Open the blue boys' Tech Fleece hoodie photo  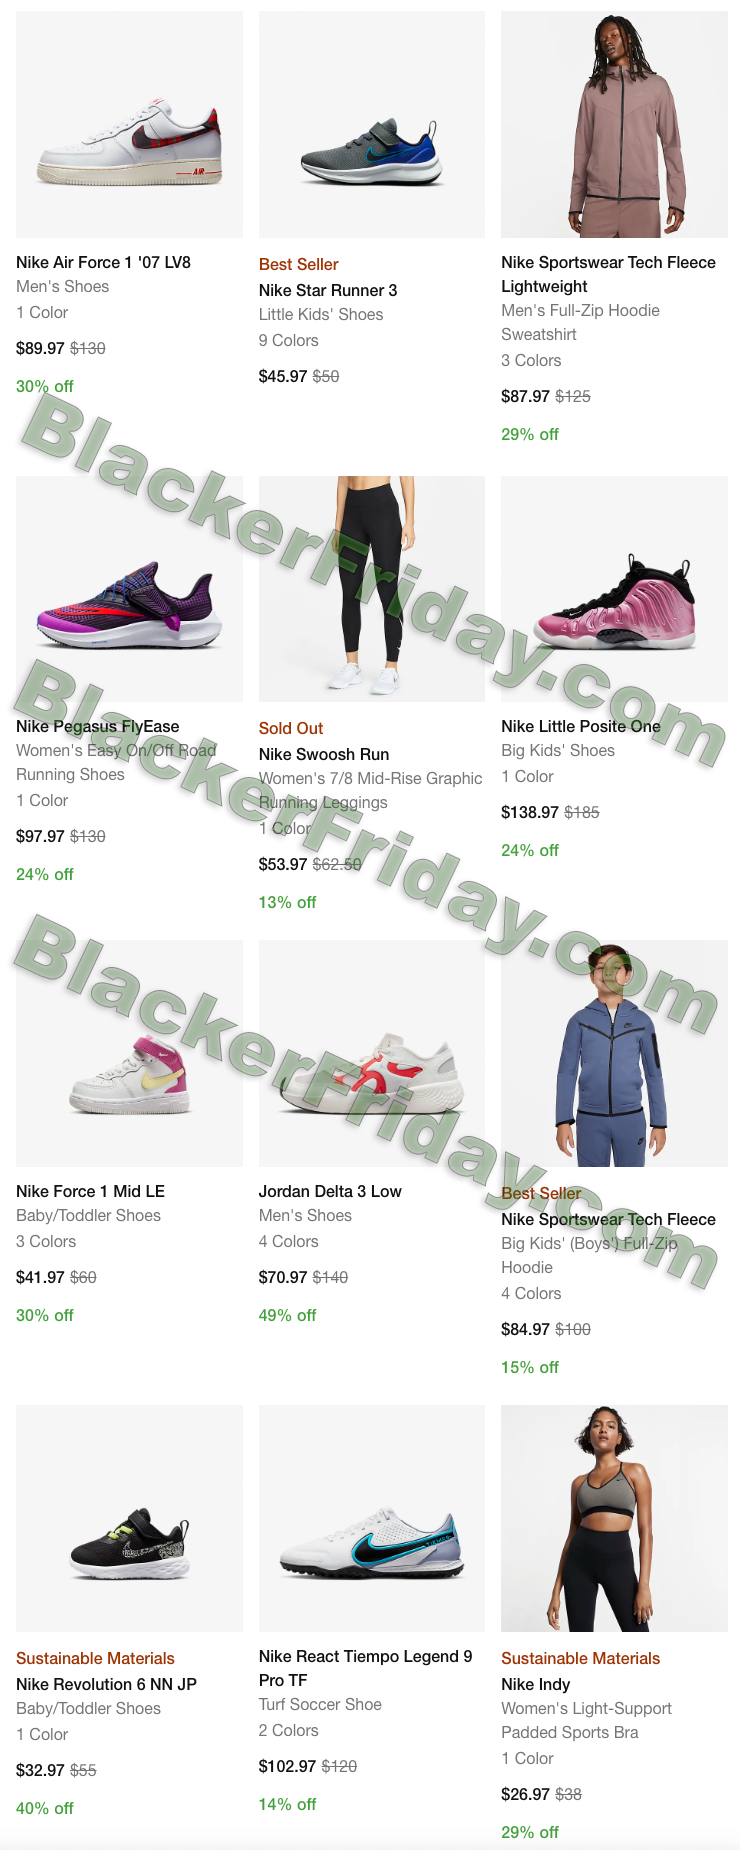coord(614,1053)
